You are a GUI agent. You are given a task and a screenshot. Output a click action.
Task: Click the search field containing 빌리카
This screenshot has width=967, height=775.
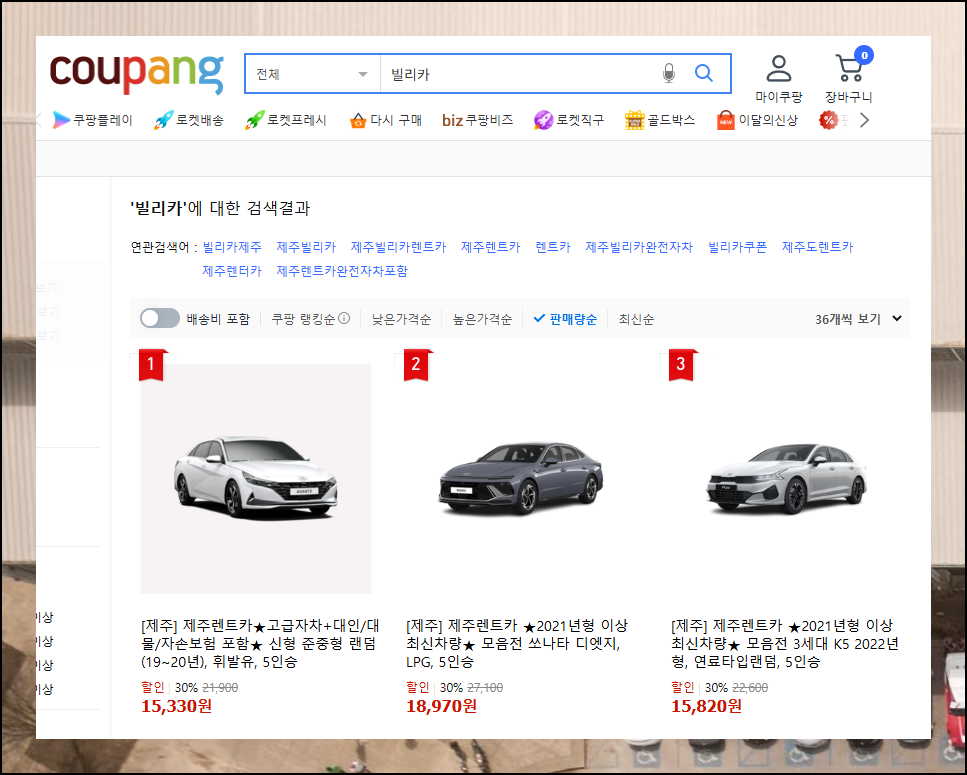518,73
